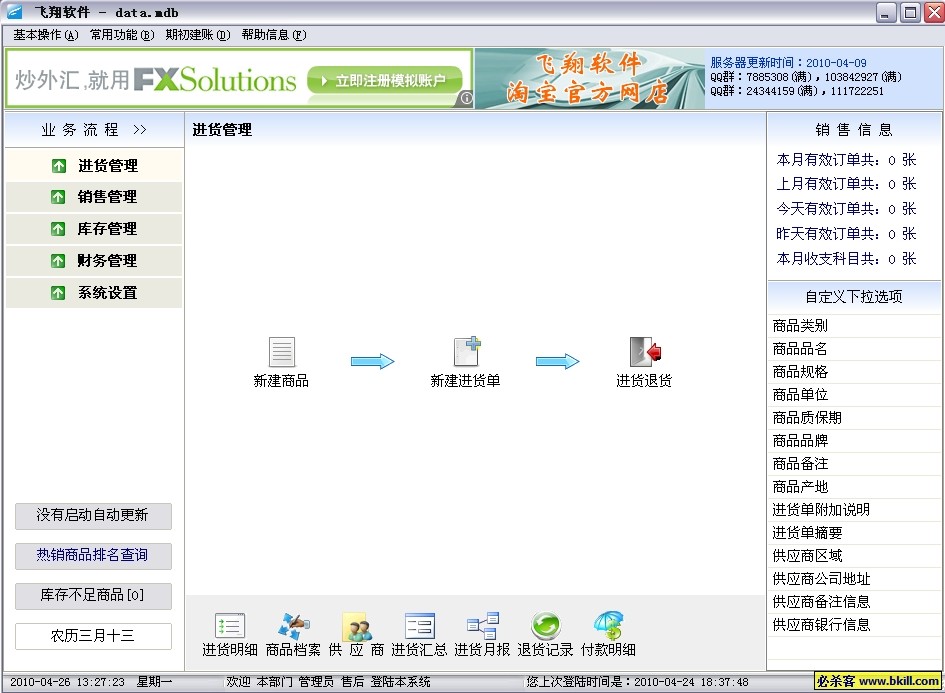945x693 pixels.
Task: Open the 新建进货单 icon
Action: coord(467,351)
